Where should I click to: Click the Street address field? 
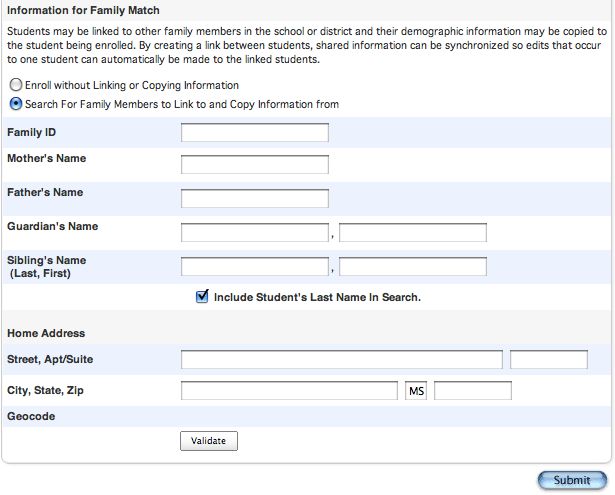point(342,360)
